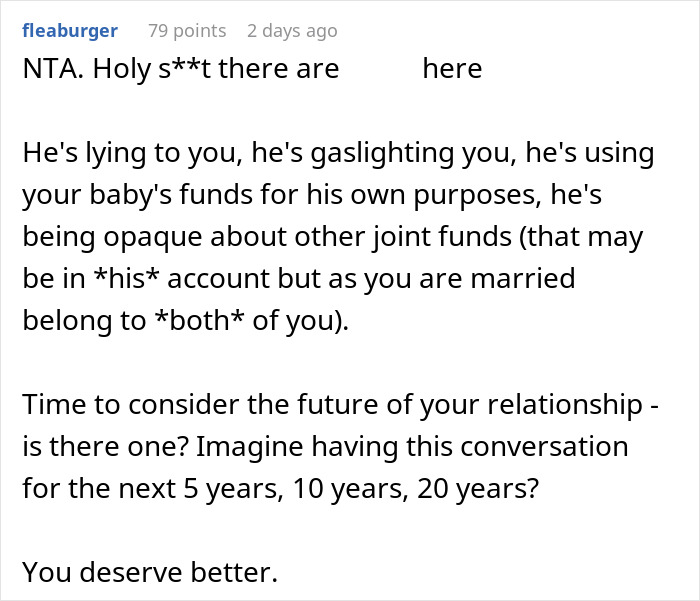Click the 79 points score
Viewport: 700px width, 601px height.
pyautogui.click(x=187, y=31)
